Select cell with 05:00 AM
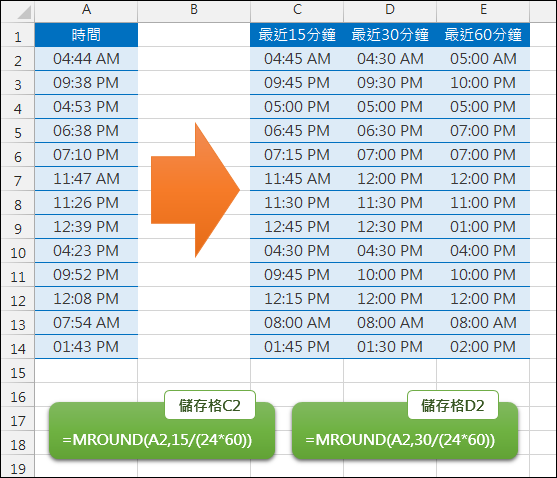557x478 pixels. coord(483,59)
